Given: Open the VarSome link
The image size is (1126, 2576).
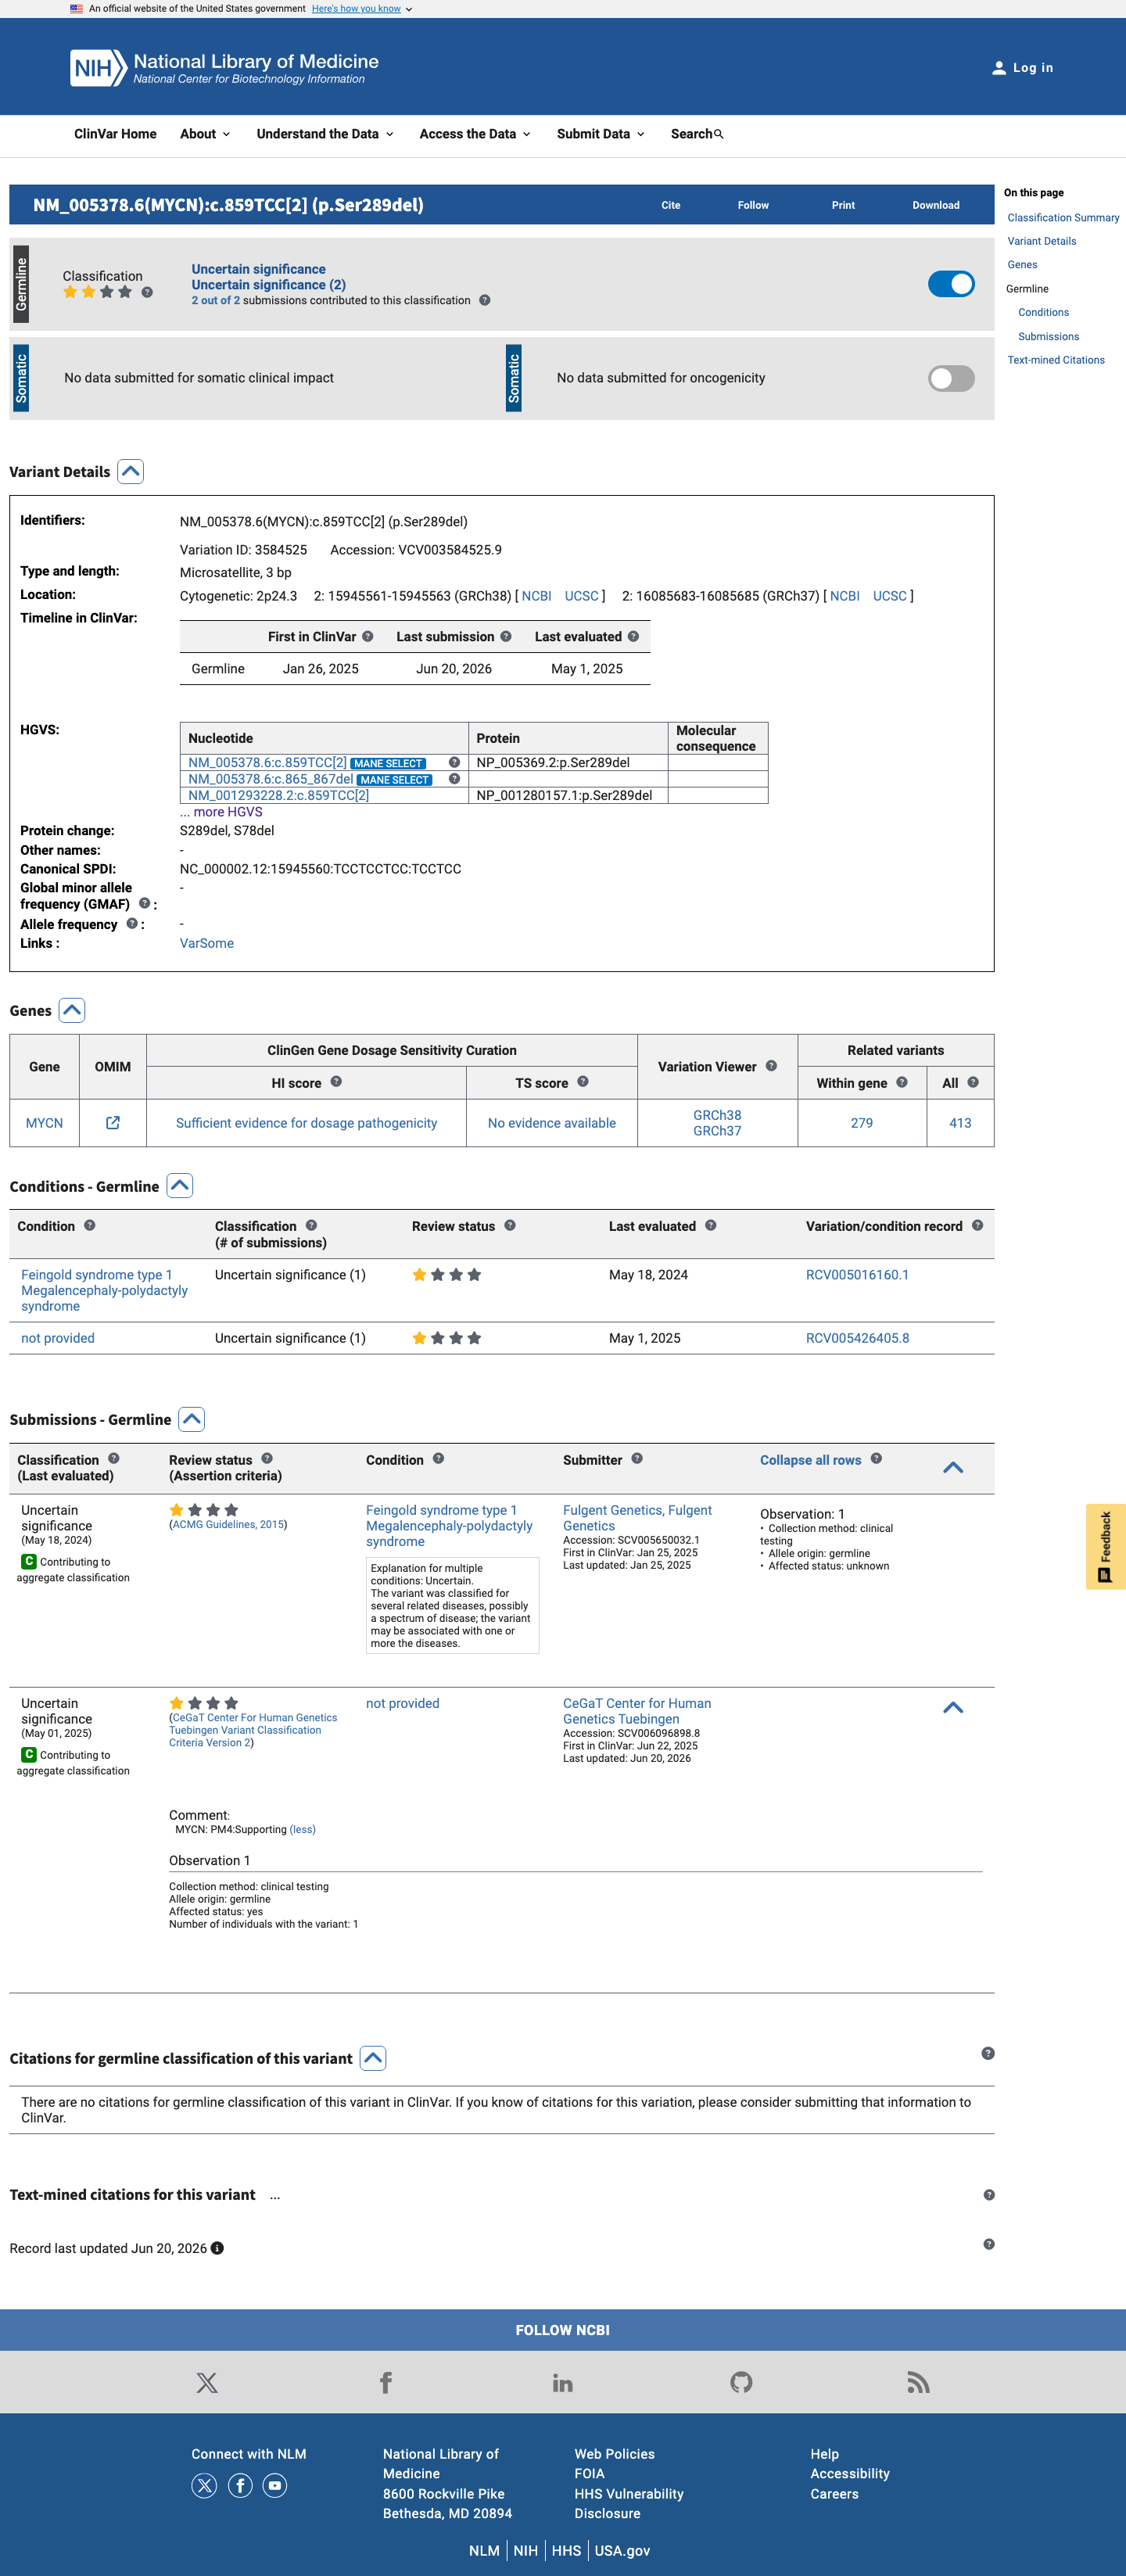Looking at the screenshot, I should (x=207, y=943).
